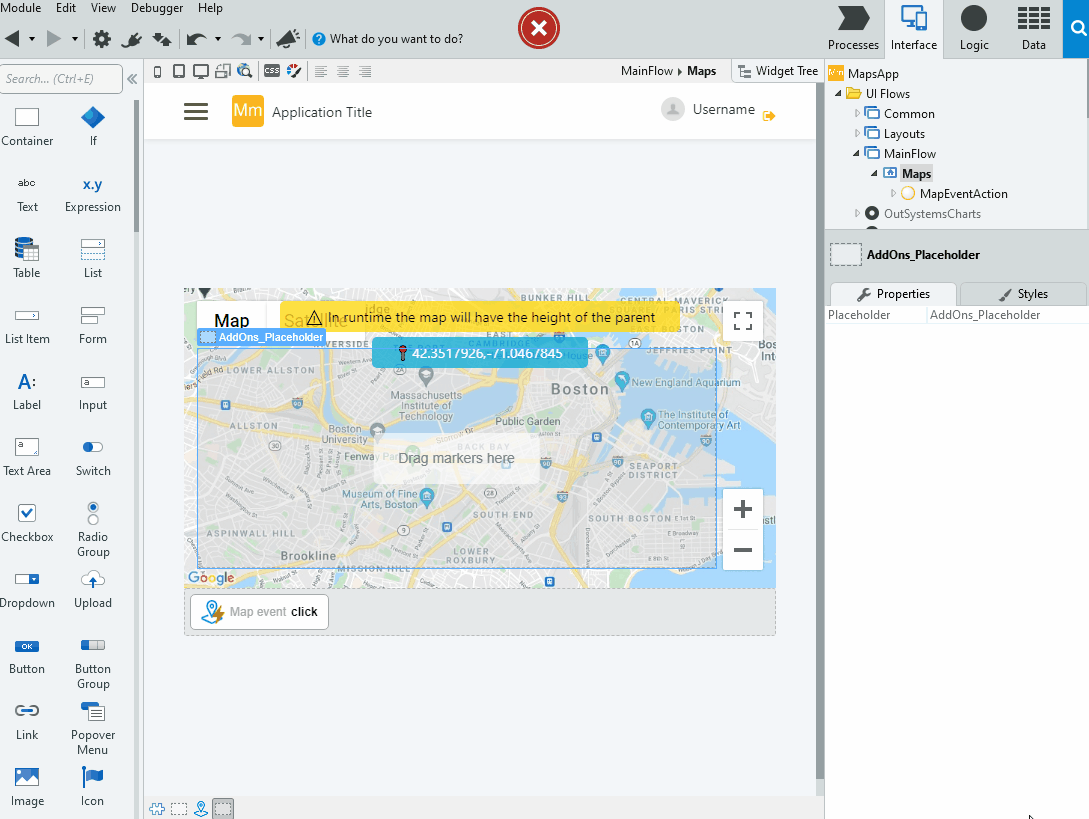The image size is (1089, 819).
Task: Open the Help menu
Action: tap(210, 8)
